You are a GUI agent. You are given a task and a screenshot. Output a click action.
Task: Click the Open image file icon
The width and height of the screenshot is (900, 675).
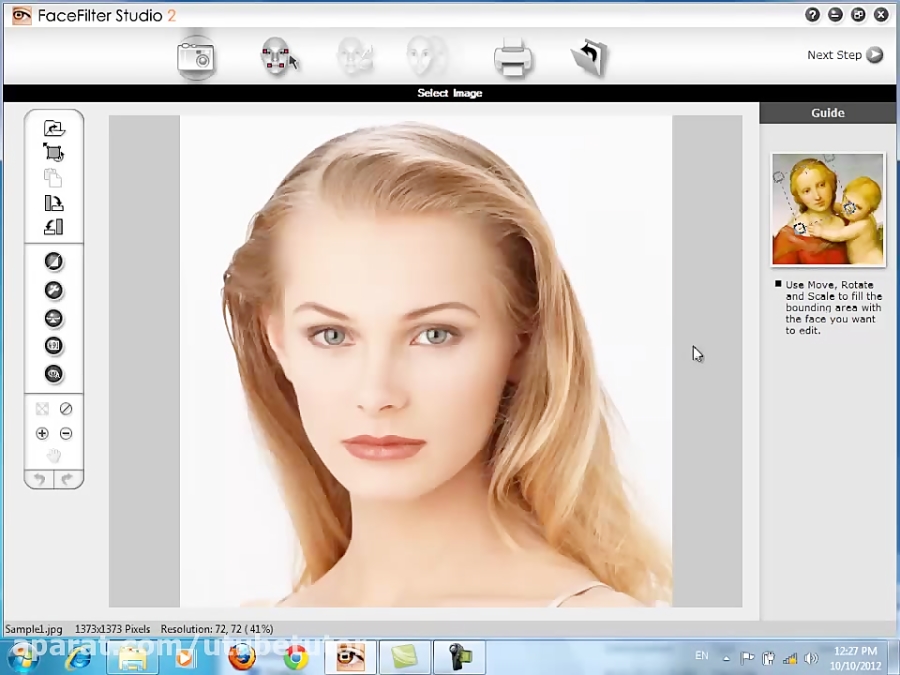tap(54, 128)
